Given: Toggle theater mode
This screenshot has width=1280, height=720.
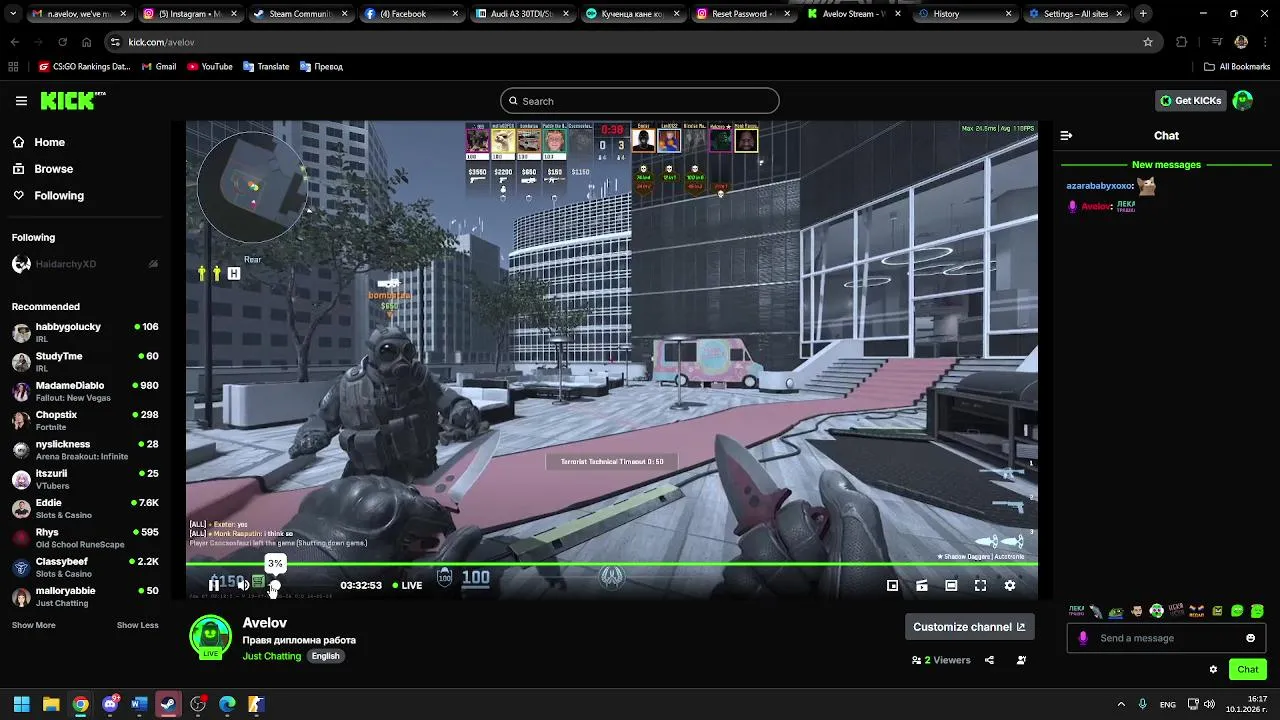Looking at the screenshot, I should pyautogui.click(x=951, y=586).
